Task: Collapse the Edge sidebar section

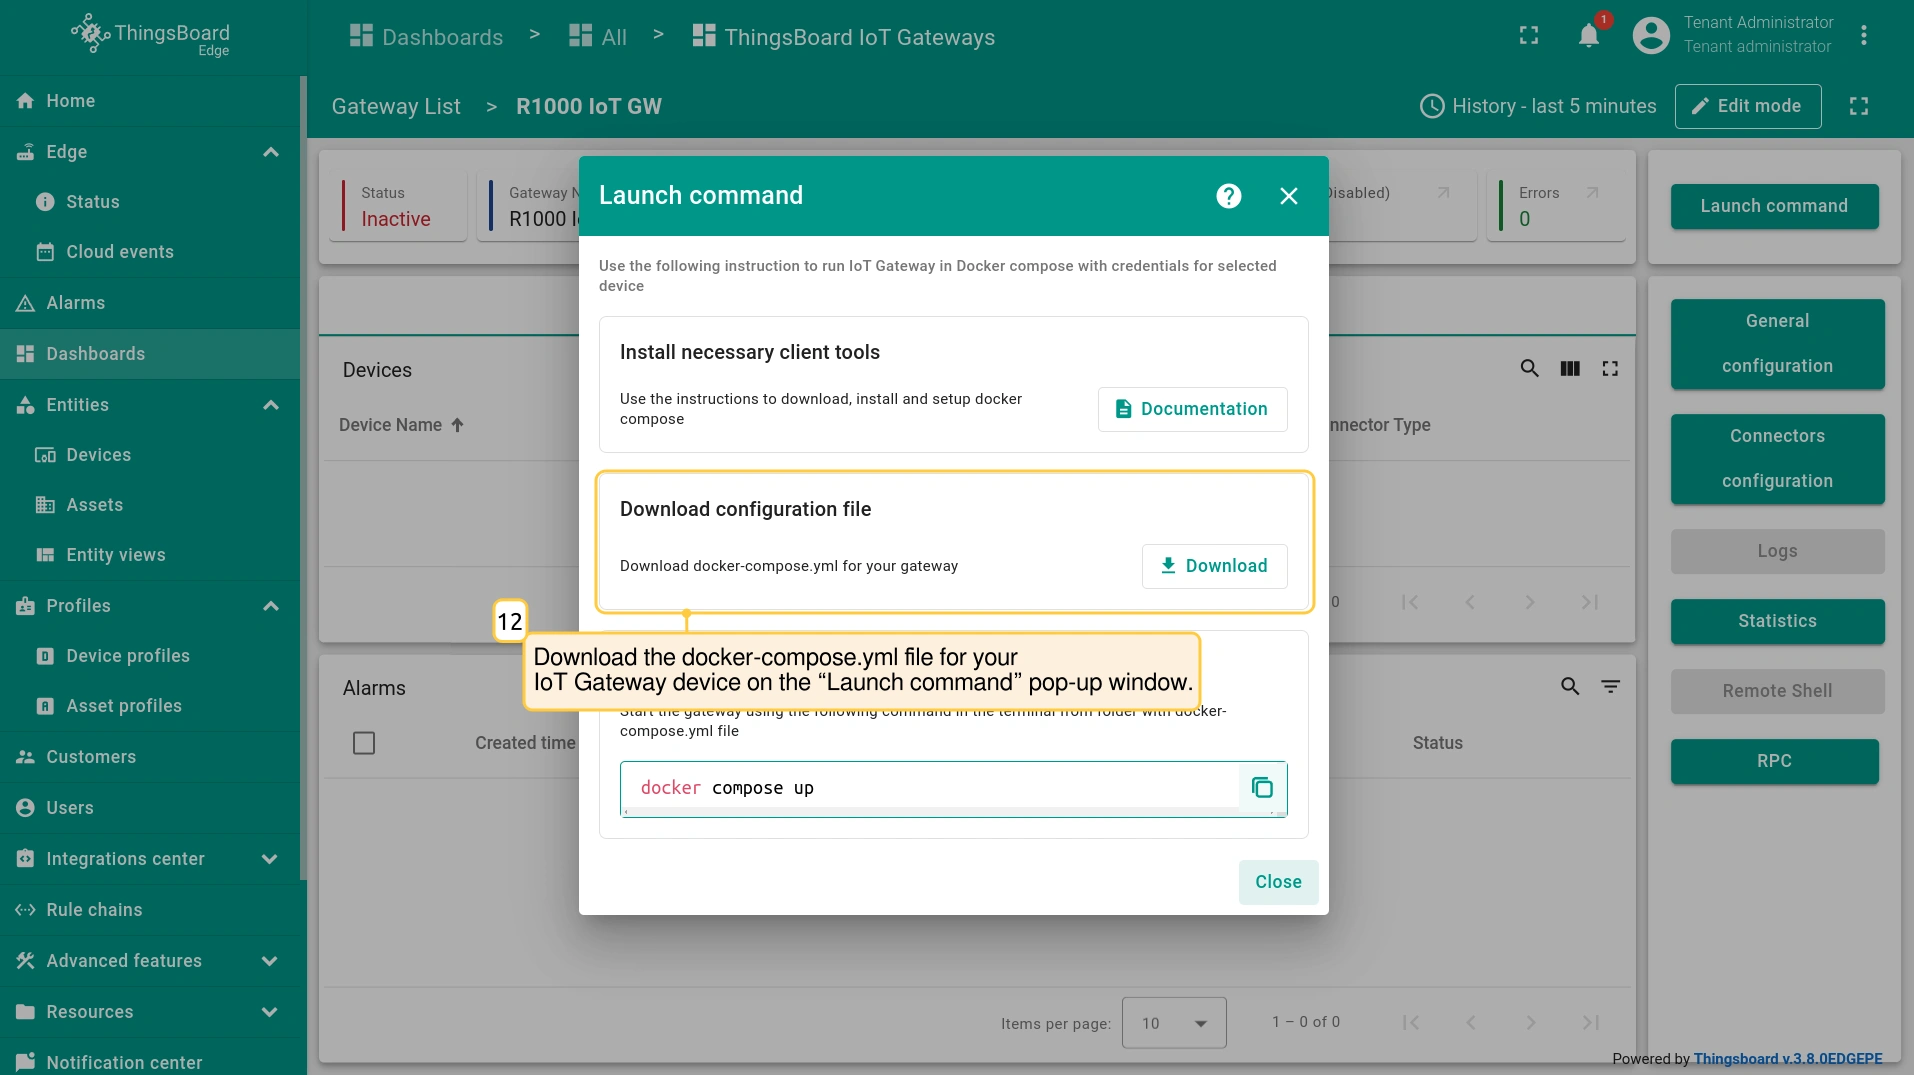Action: pos(270,152)
